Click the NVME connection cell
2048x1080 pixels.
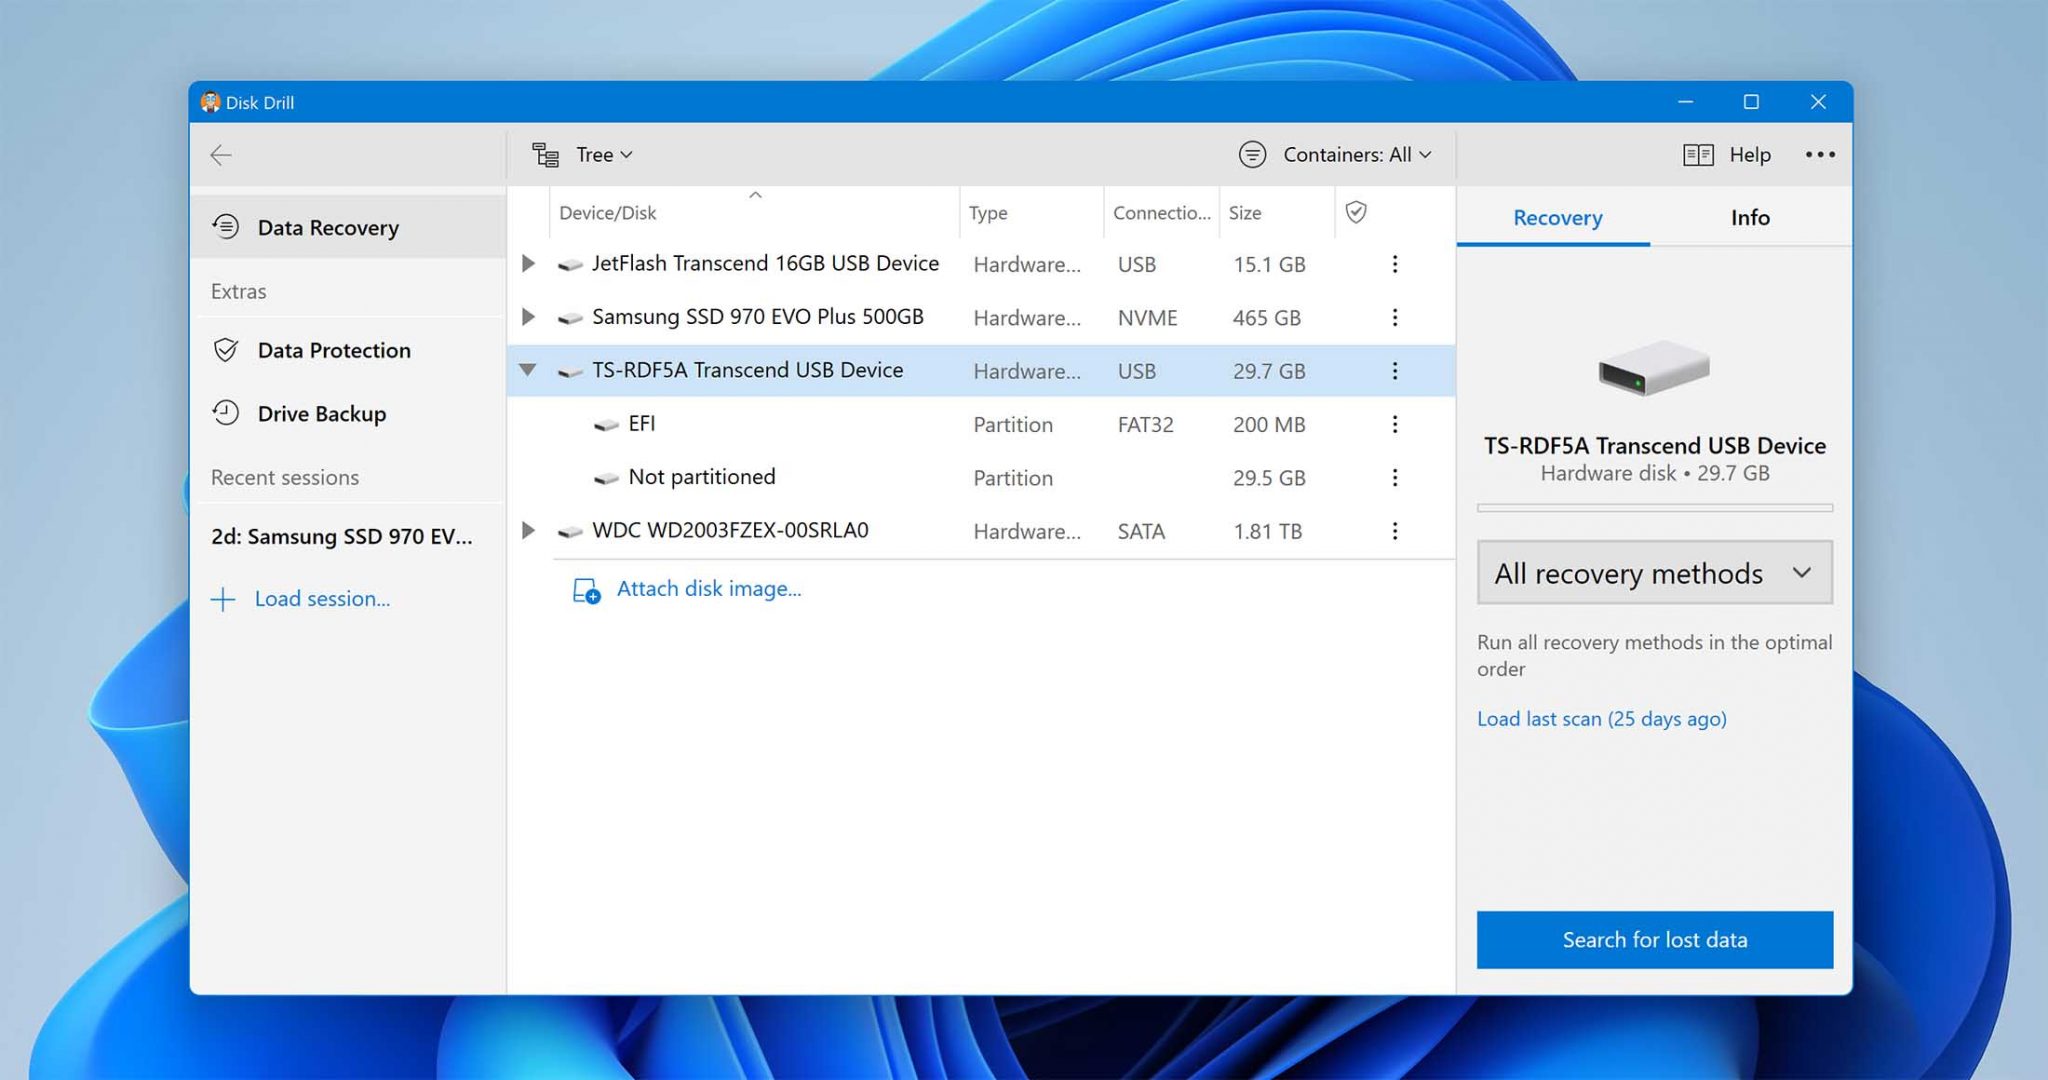pyautogui.click(x=1147, y=318)
